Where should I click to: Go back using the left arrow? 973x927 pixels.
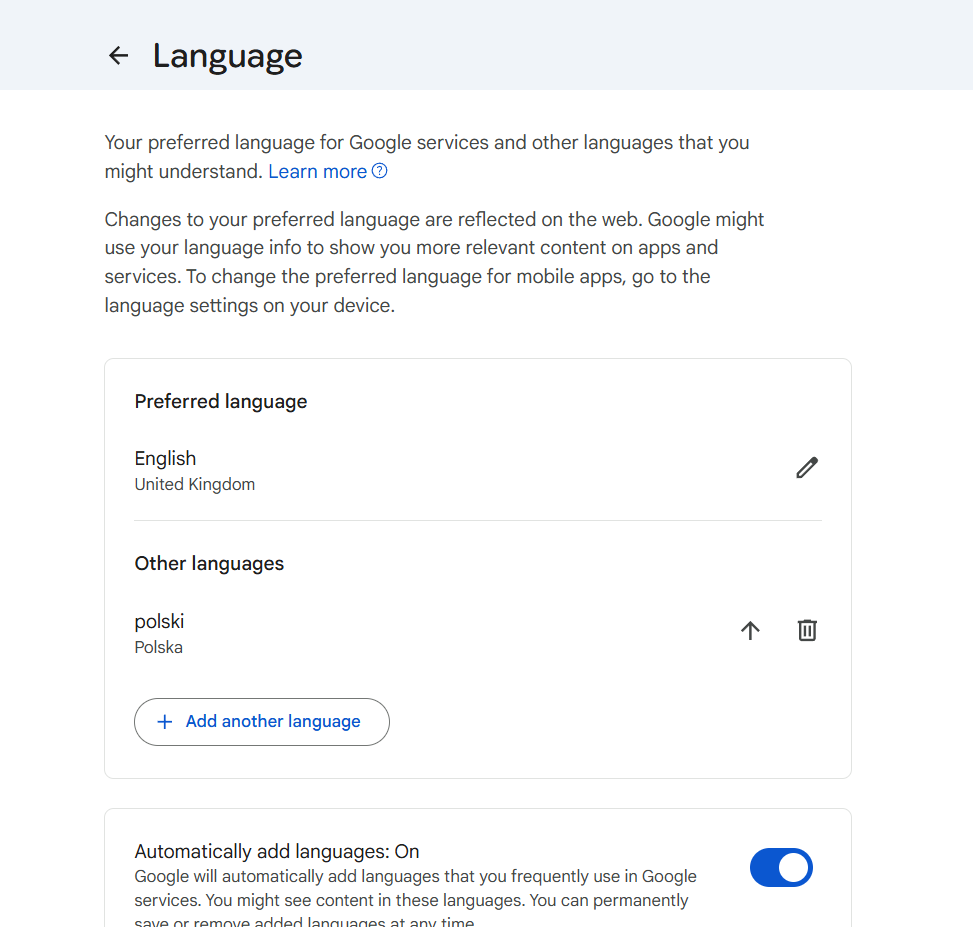point(118,56)
